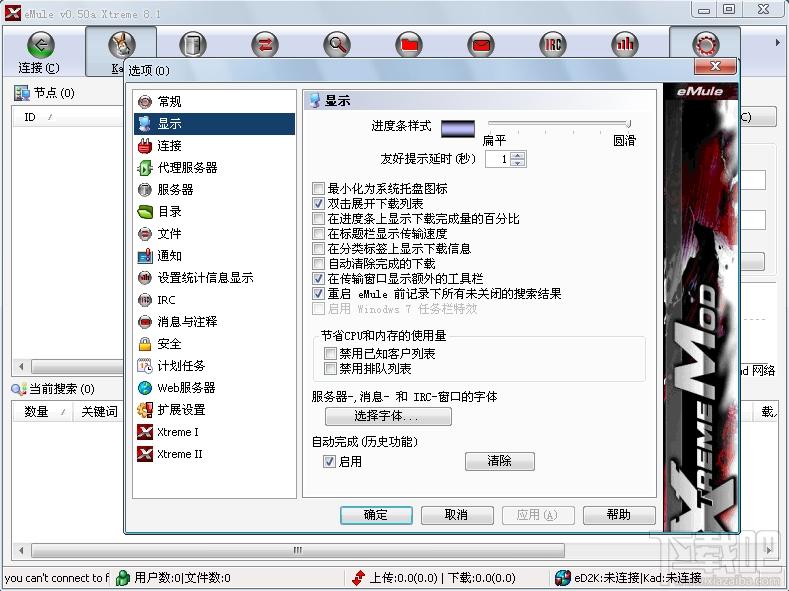This screenshot has width=789, height=591.
Task: Select 目录 in options list
Action: tap(214, 212)
